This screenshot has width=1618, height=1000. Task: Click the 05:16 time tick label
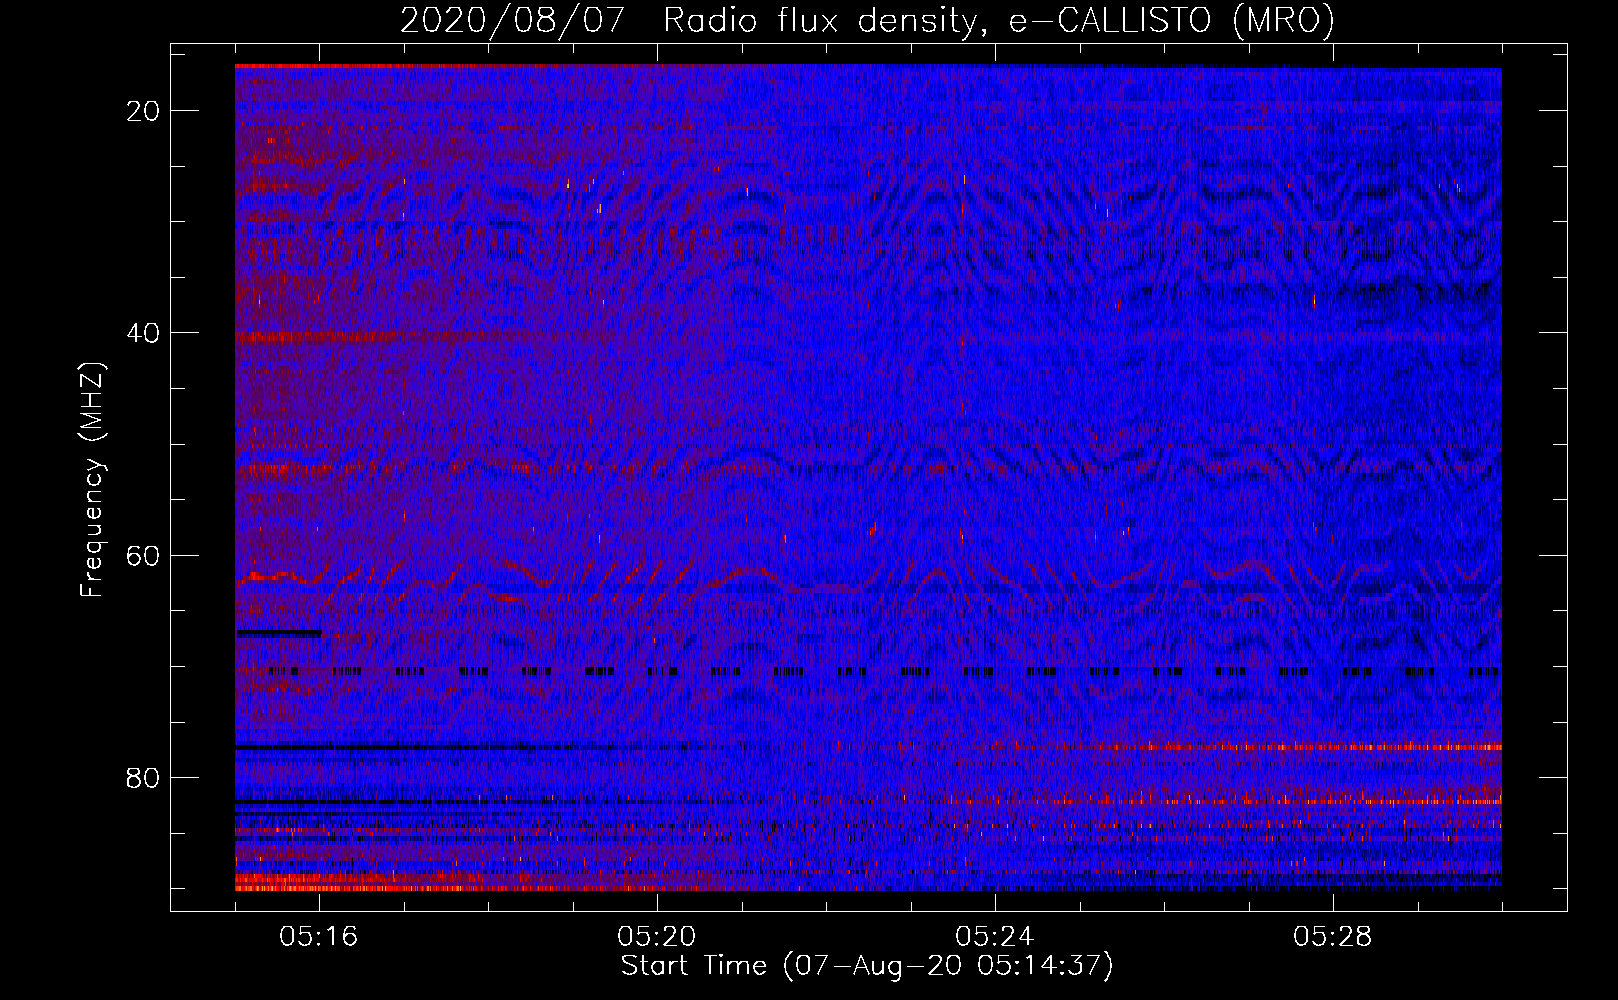click(x=319, y=937)
